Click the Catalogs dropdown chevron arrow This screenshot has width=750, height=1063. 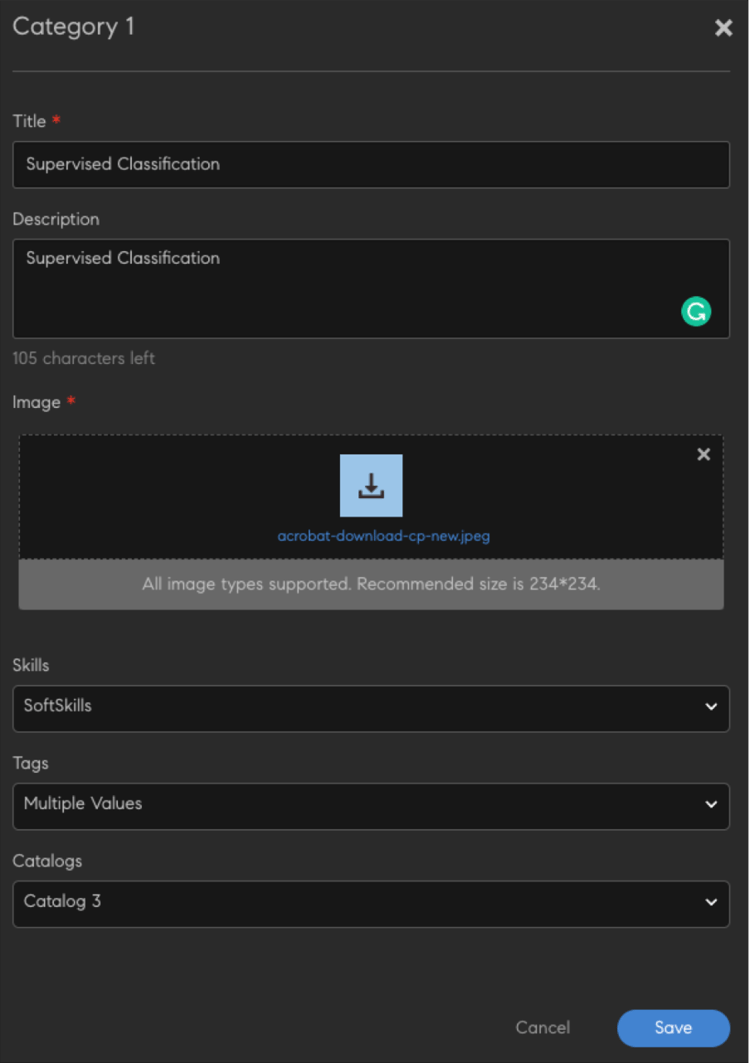[x=711, y=903]
